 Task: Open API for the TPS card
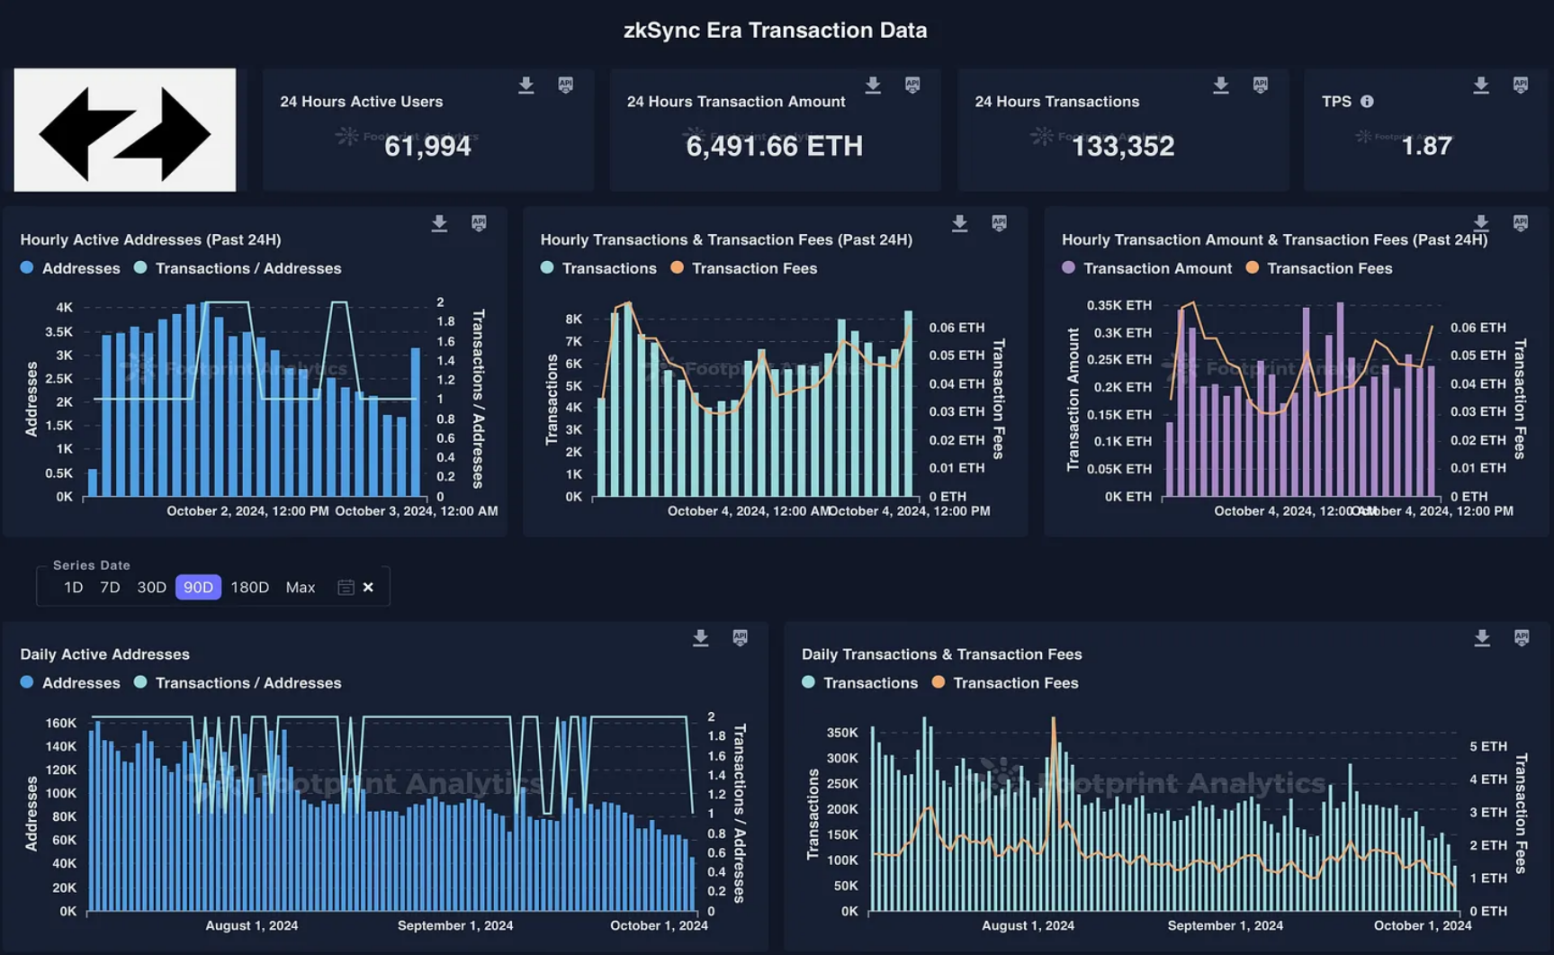click(1520, 86)
